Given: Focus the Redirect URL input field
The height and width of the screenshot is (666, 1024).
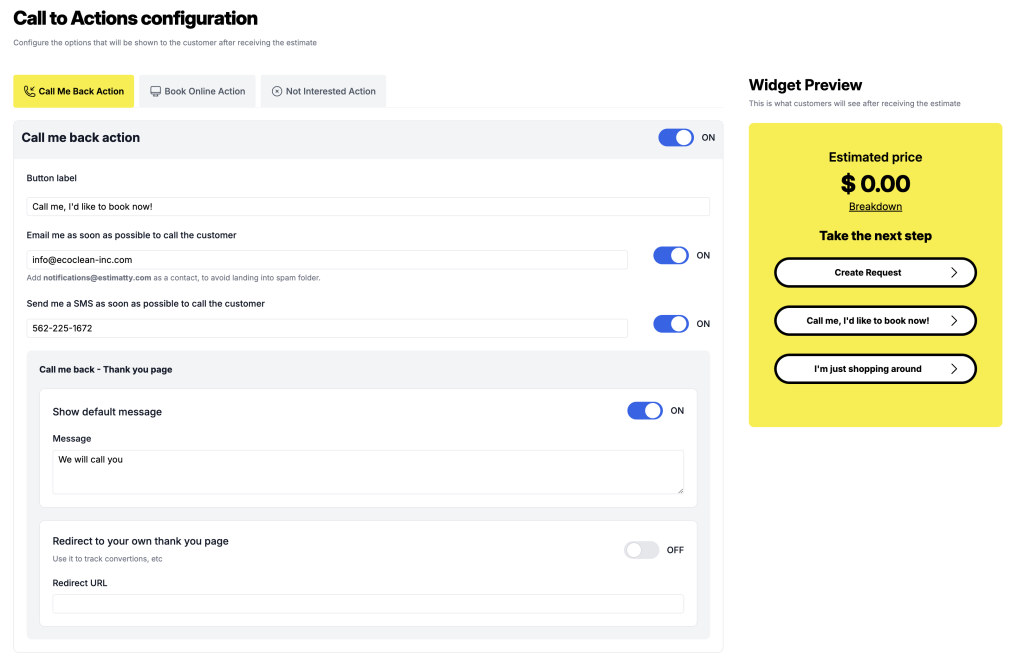Looking at the screenshot, I should [x=368, y=603].
